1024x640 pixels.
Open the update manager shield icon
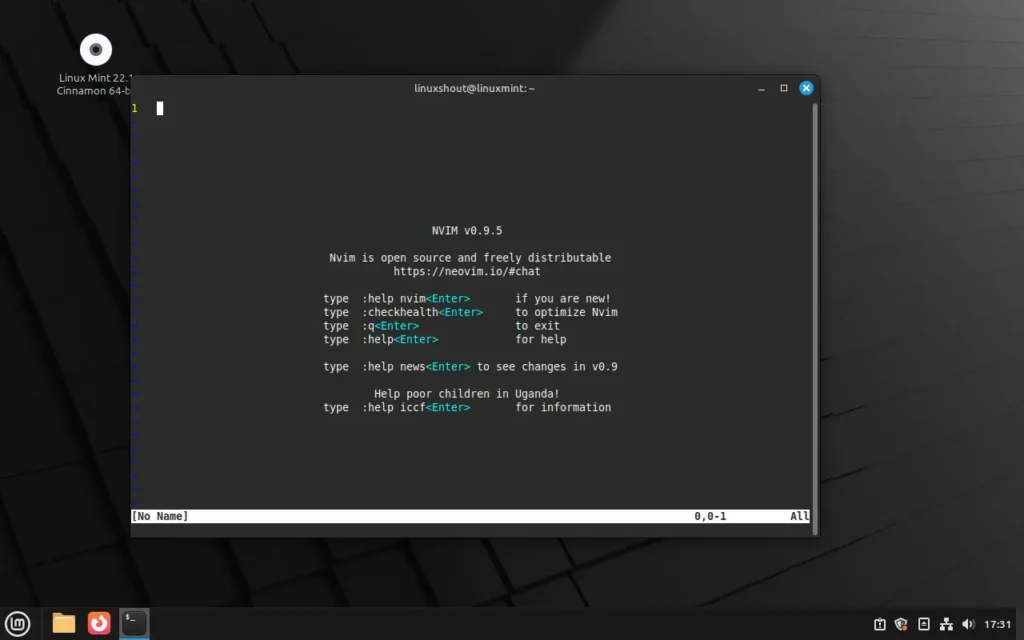click(901, 624)
